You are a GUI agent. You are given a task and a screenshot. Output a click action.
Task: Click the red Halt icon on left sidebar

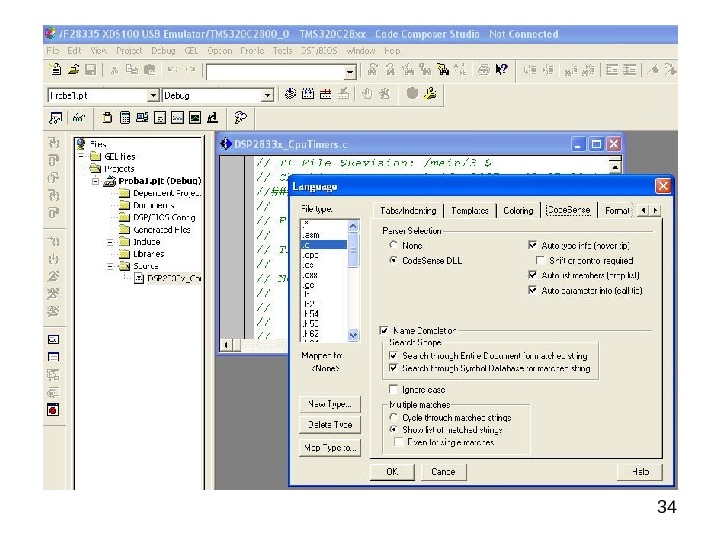(x=53, y=409)
